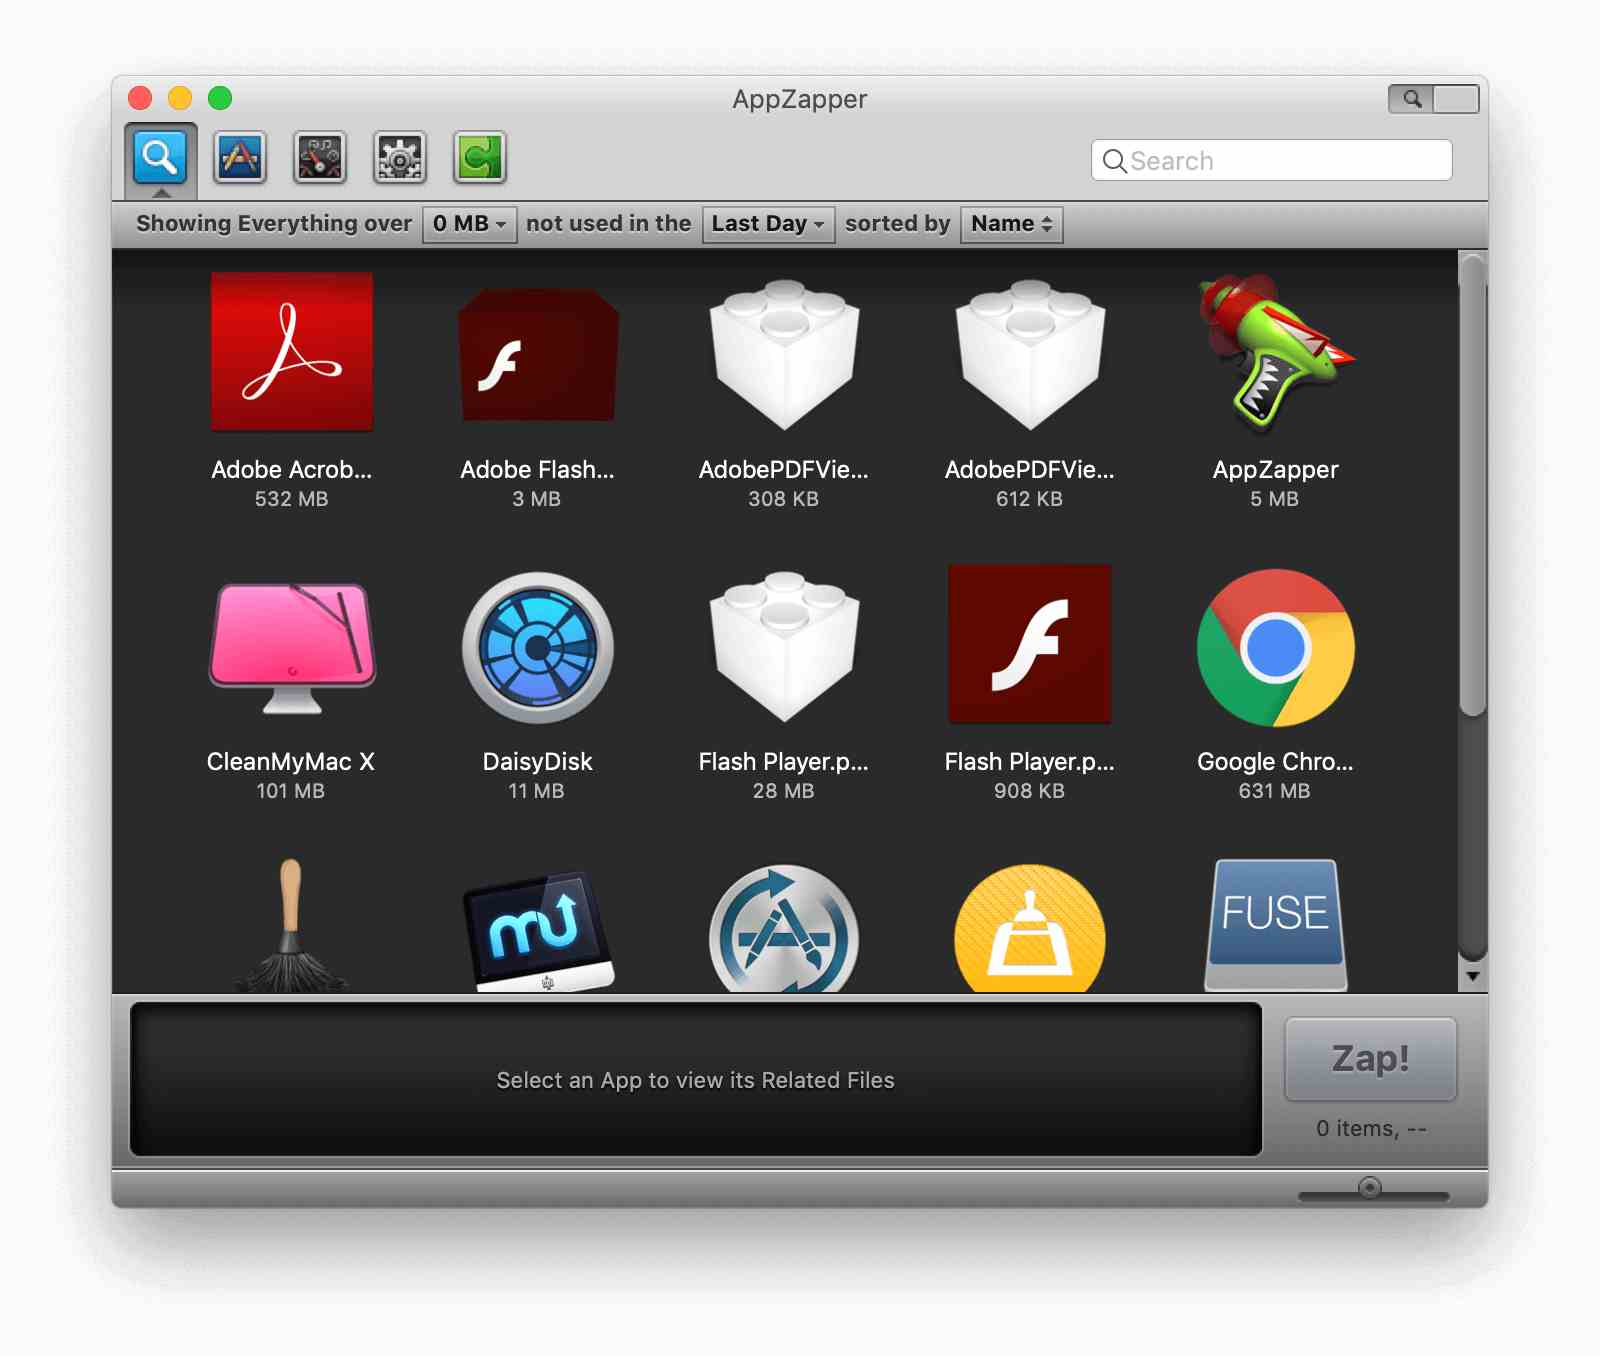Open the Preference Panes gear toolbar icon
The height and width of the screenshot is (1356, 1600).
click(x=400, y=157)
